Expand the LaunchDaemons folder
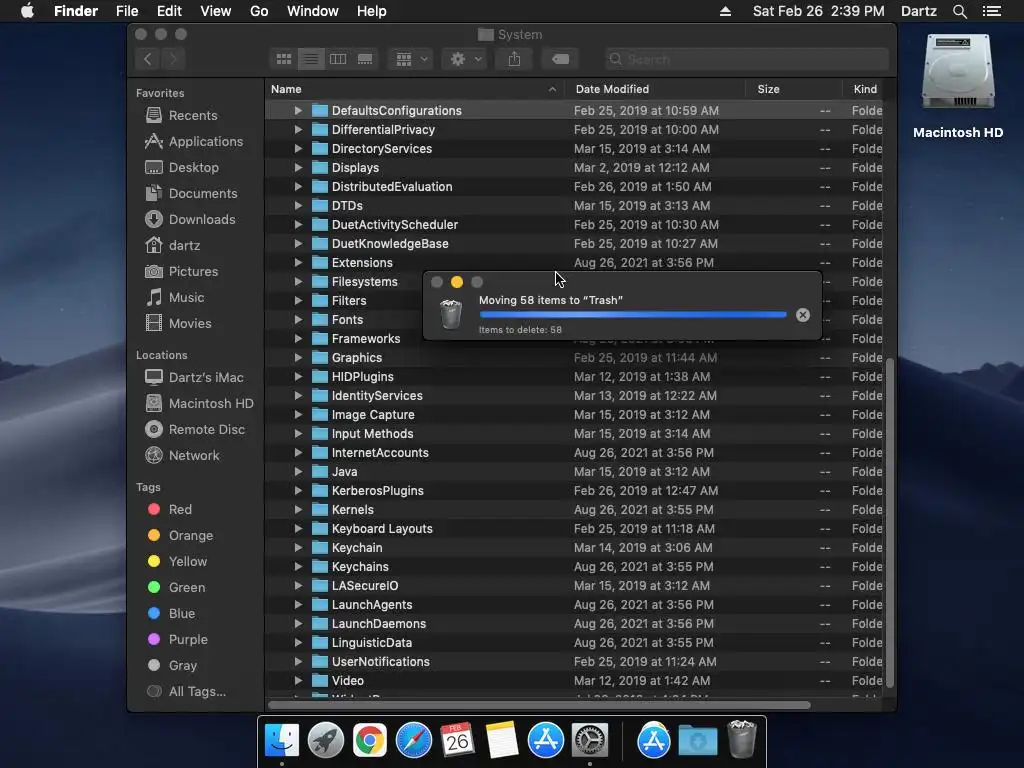 298,624
